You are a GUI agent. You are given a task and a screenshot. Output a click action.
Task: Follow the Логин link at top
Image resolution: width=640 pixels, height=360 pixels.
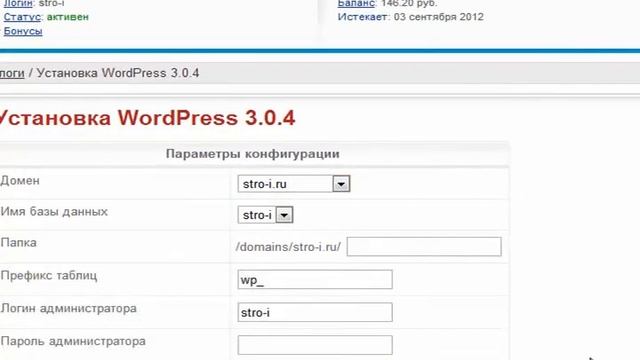(x=18, y=3)
